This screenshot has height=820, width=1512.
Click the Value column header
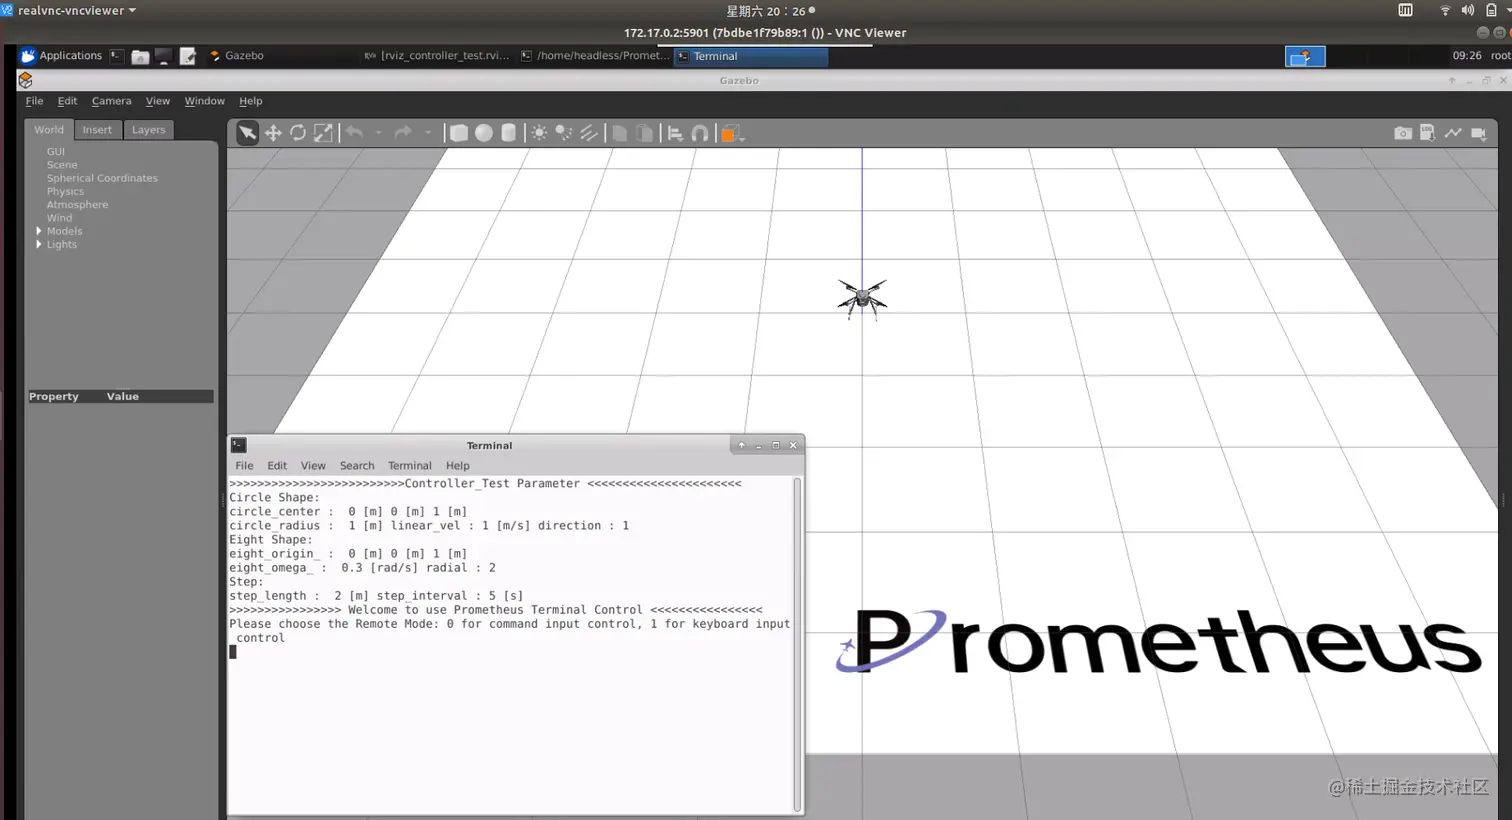[123, 397]
